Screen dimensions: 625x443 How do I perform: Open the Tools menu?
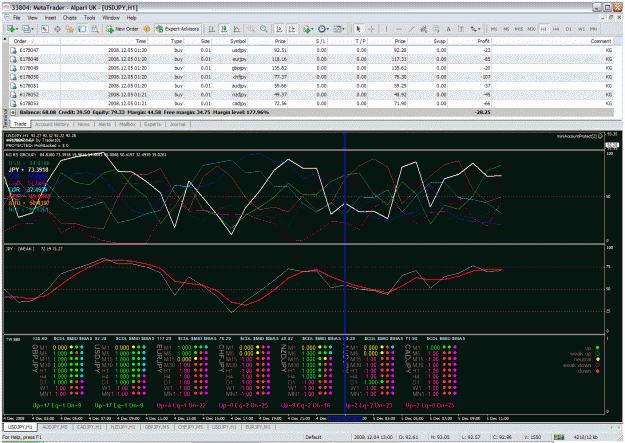coord(89,18)
